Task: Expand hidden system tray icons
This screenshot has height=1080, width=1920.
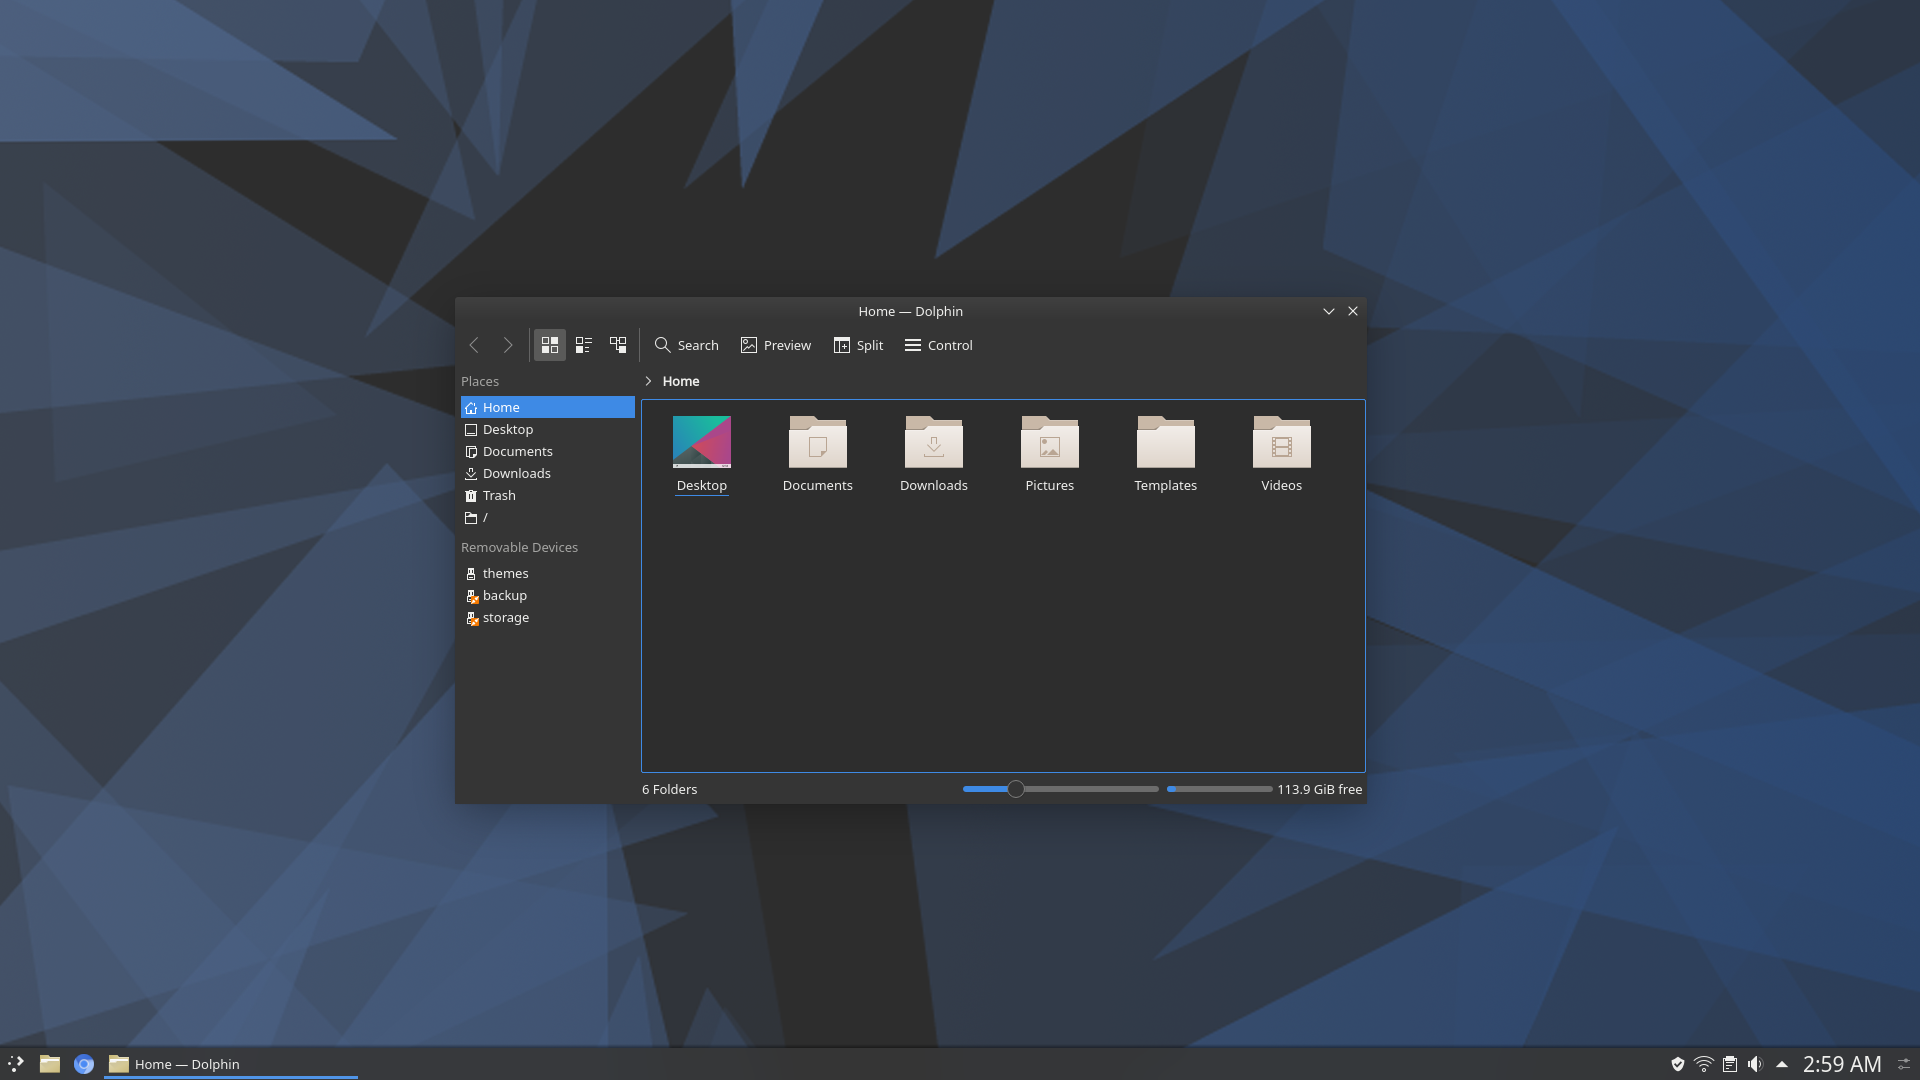Action: [x=1781, y=1064]
